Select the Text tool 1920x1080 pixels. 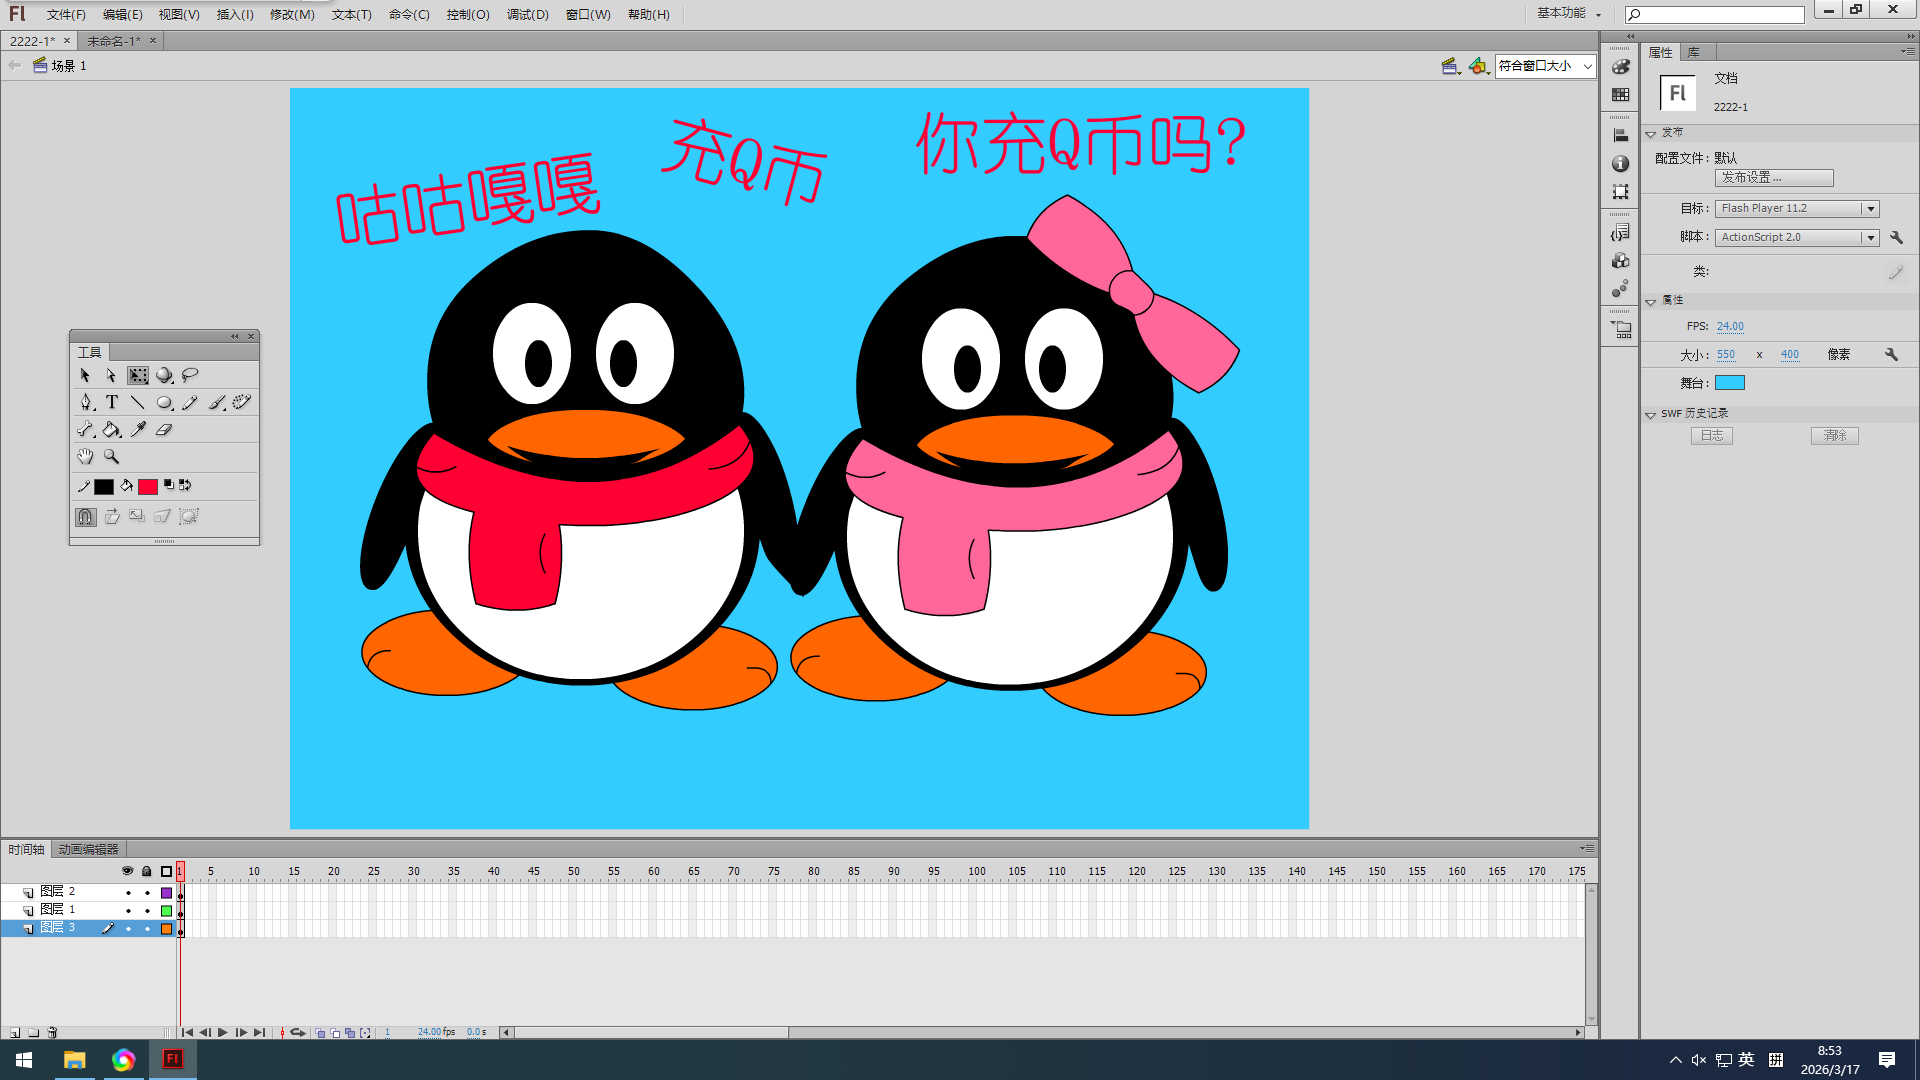[x=112, y=402]
